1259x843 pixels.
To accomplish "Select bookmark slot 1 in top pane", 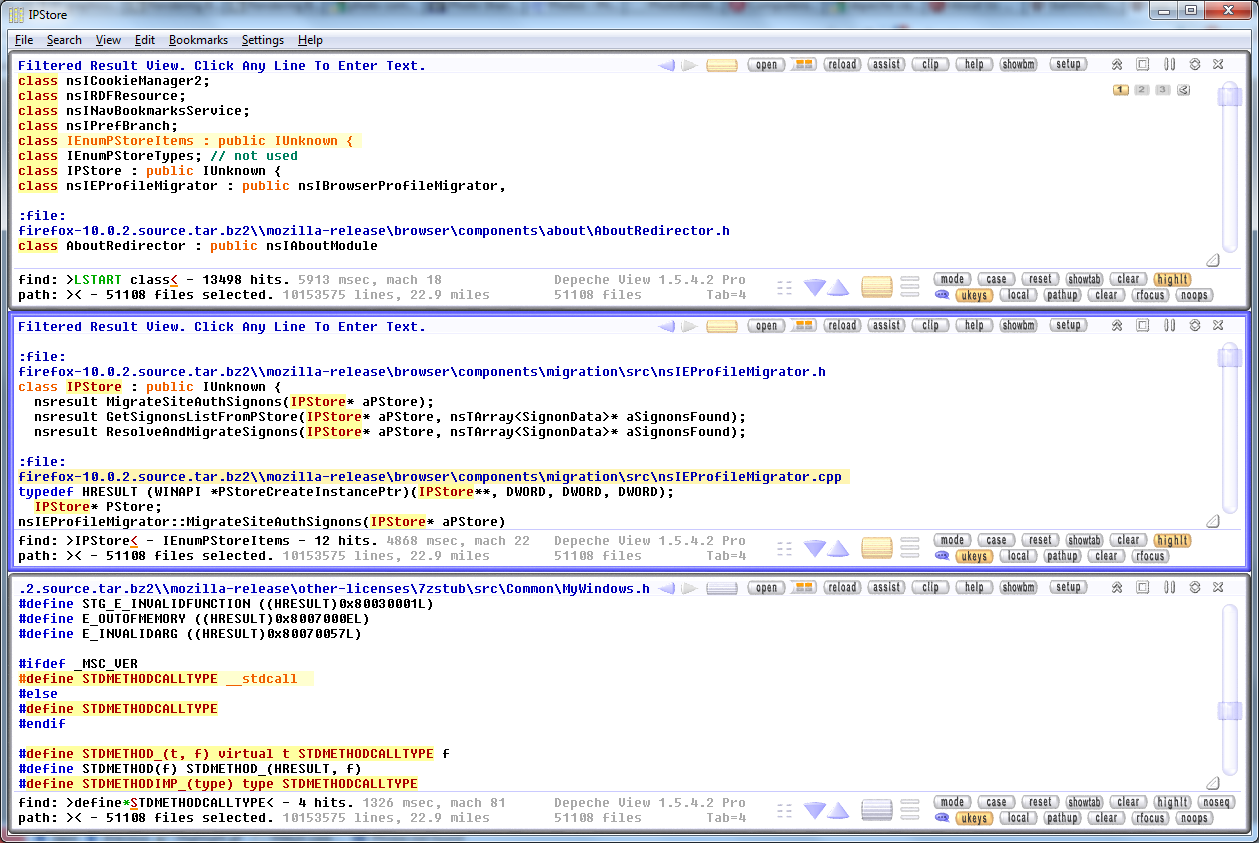I will point(1121,90).
